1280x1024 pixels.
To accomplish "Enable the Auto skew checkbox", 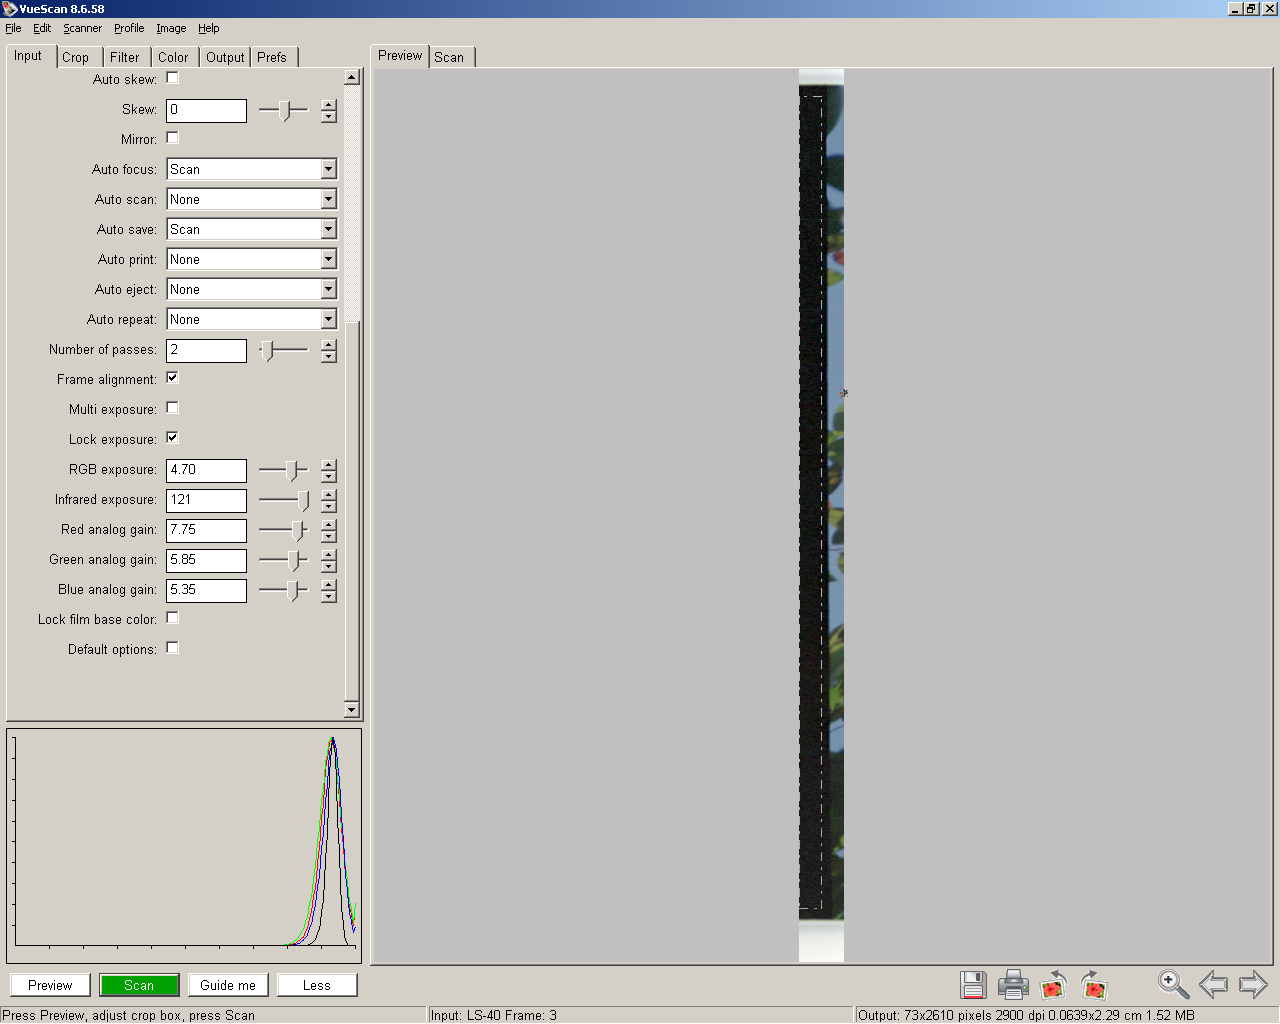I will tap(172, 78).
